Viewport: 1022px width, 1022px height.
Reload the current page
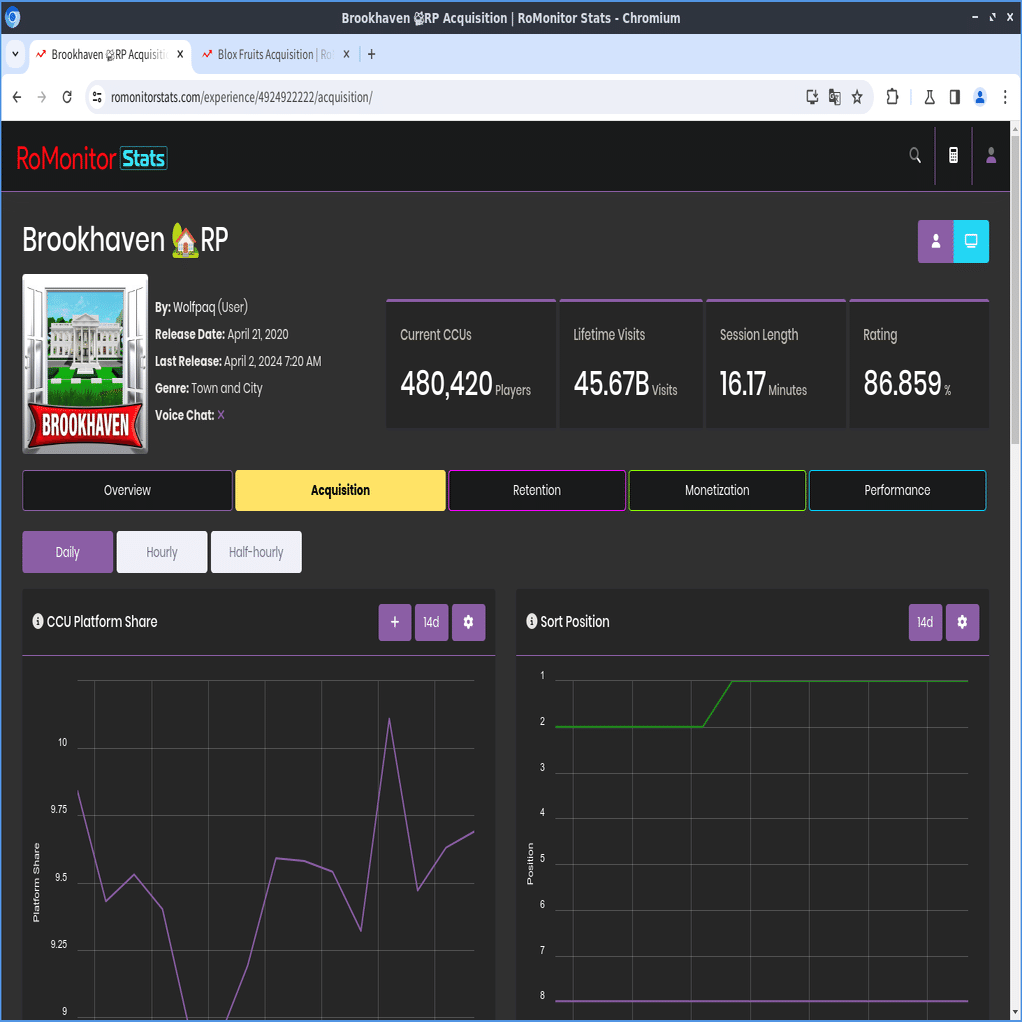[66, 97]
